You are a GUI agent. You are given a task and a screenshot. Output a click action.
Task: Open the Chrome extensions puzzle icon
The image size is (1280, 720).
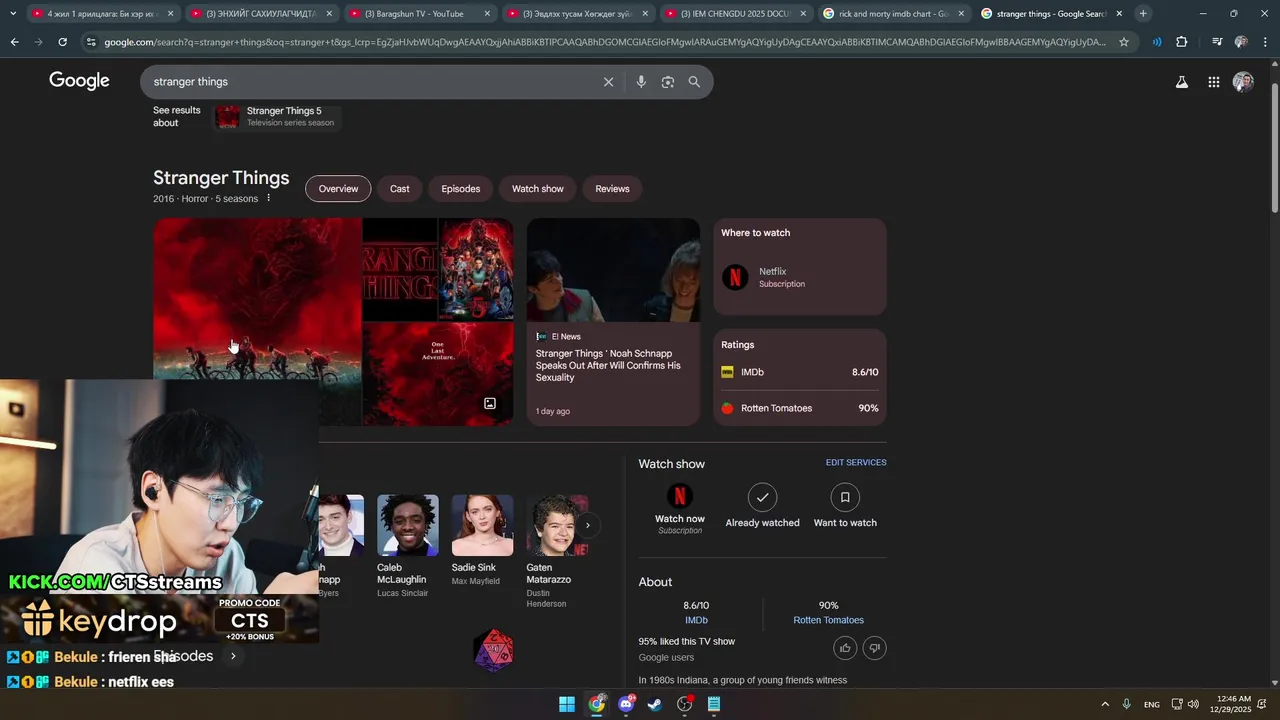coord(1182,42)
